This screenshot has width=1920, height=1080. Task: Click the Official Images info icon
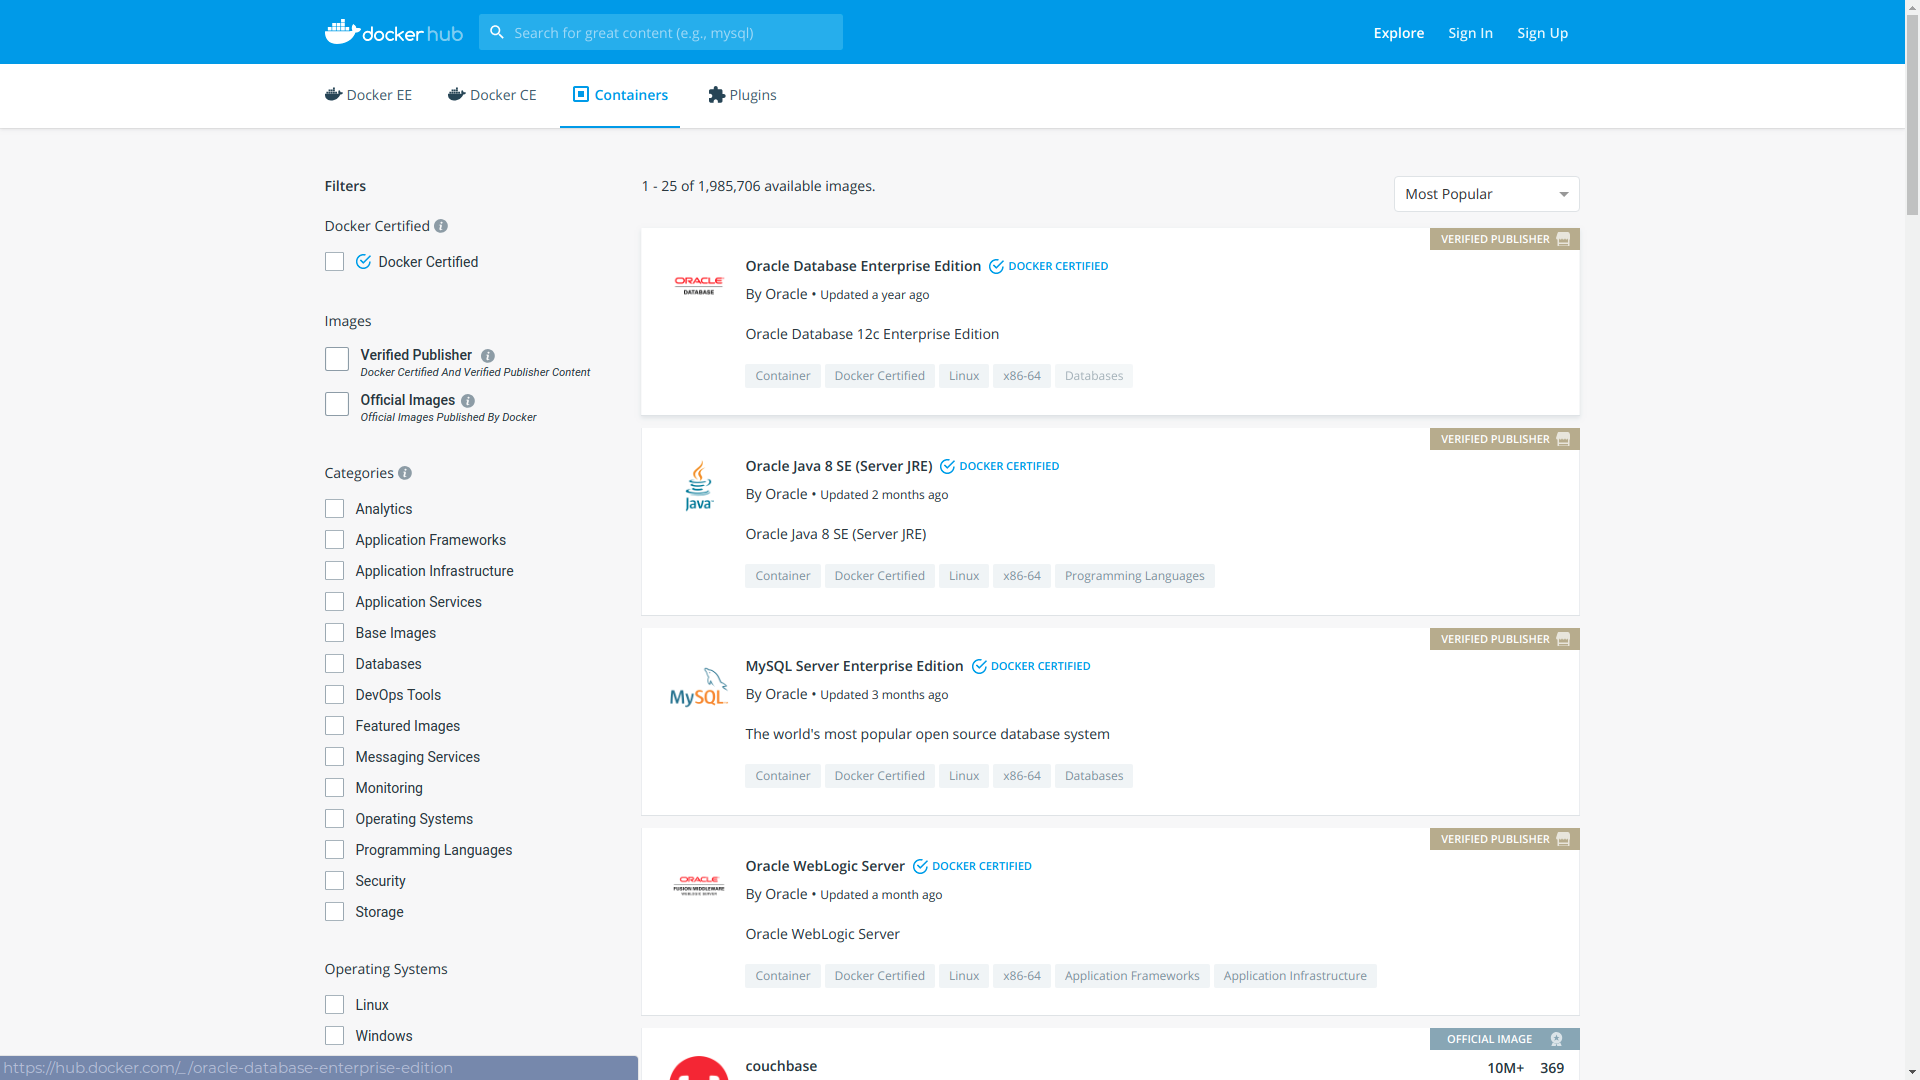[x=468, y=401]
